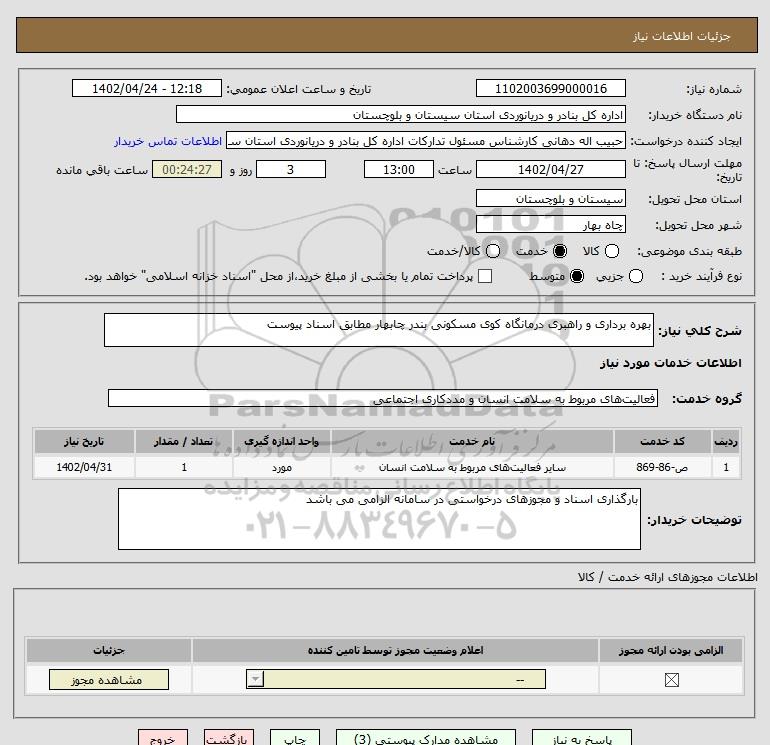Click the خروج exit button
Screen dimensions: 770x745
tap(163, 738)
